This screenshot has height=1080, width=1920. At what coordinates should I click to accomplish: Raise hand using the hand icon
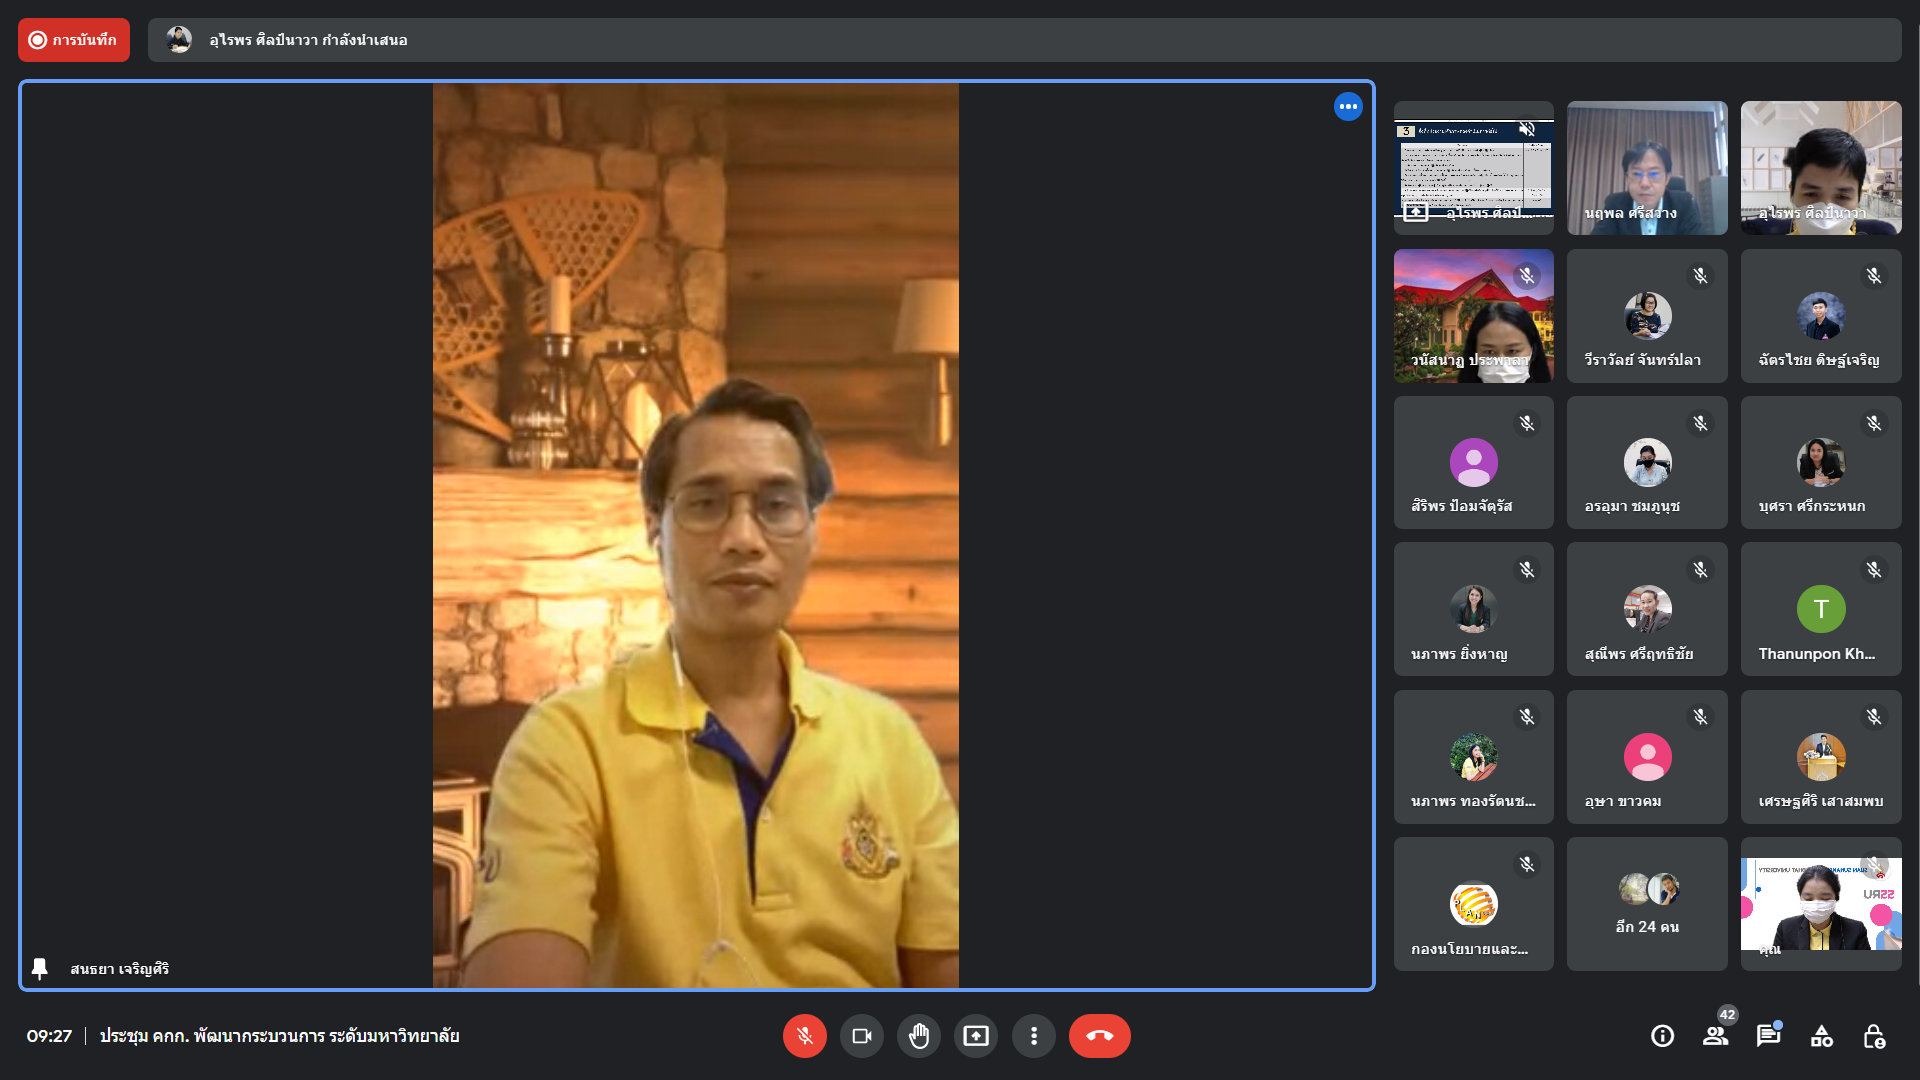tap(918, 1036)
